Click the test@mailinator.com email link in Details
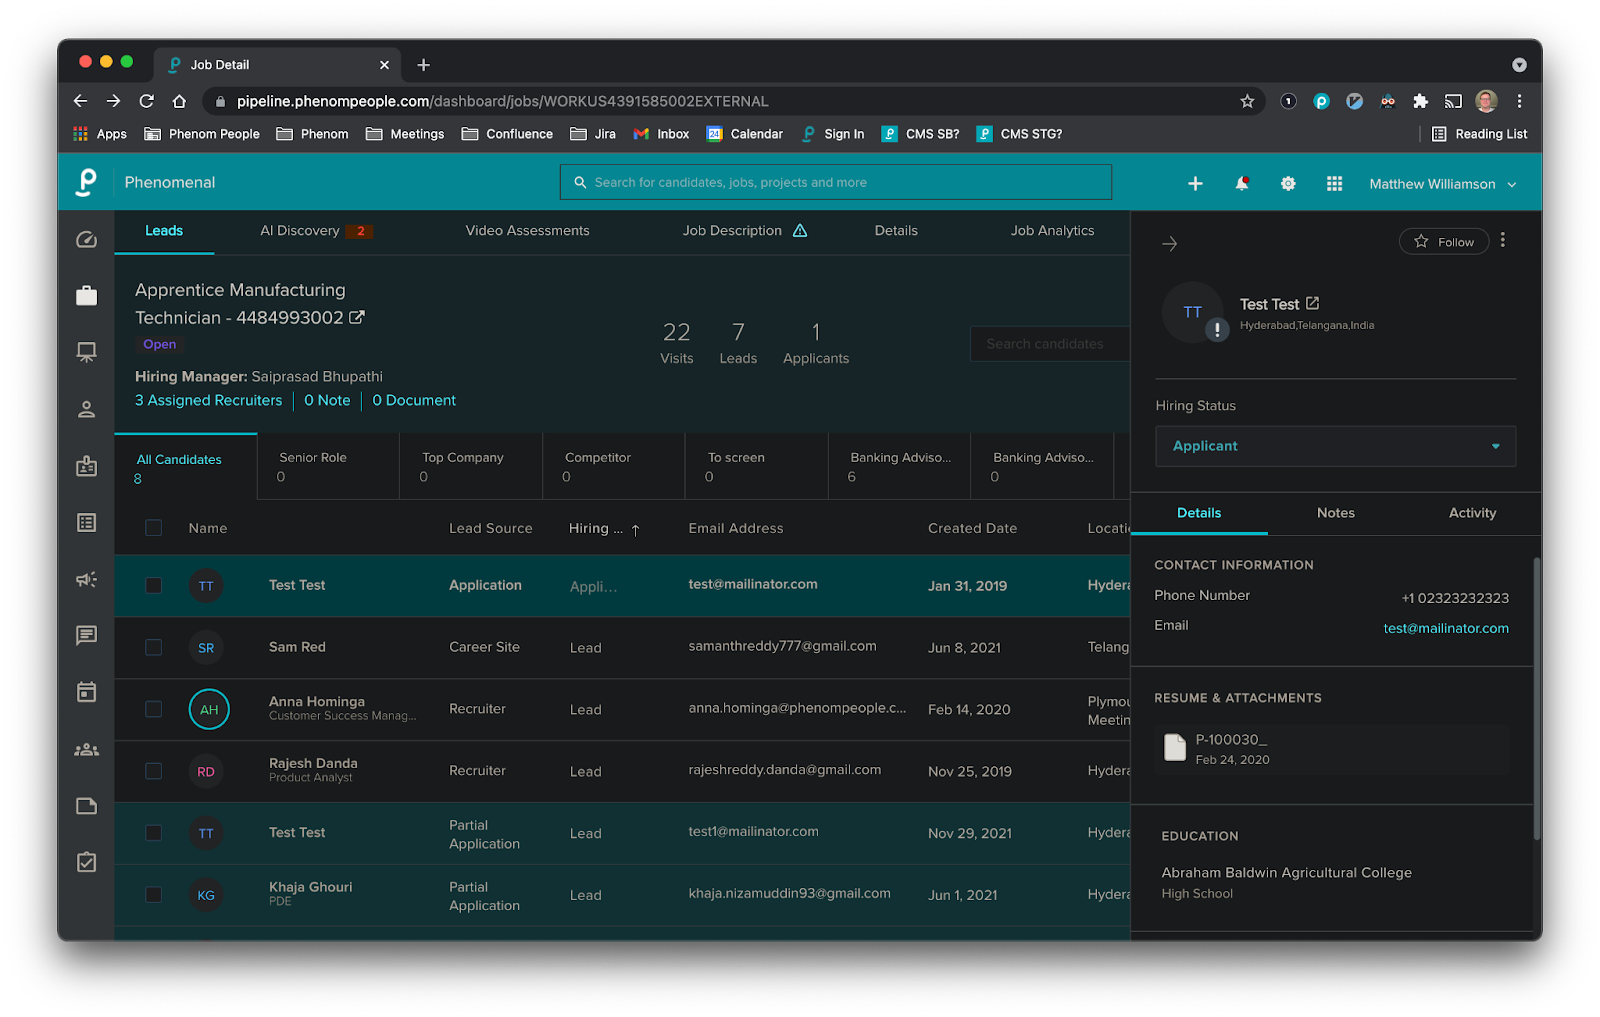The height and width of the screenshot is (1017, 1600). 1446,628
